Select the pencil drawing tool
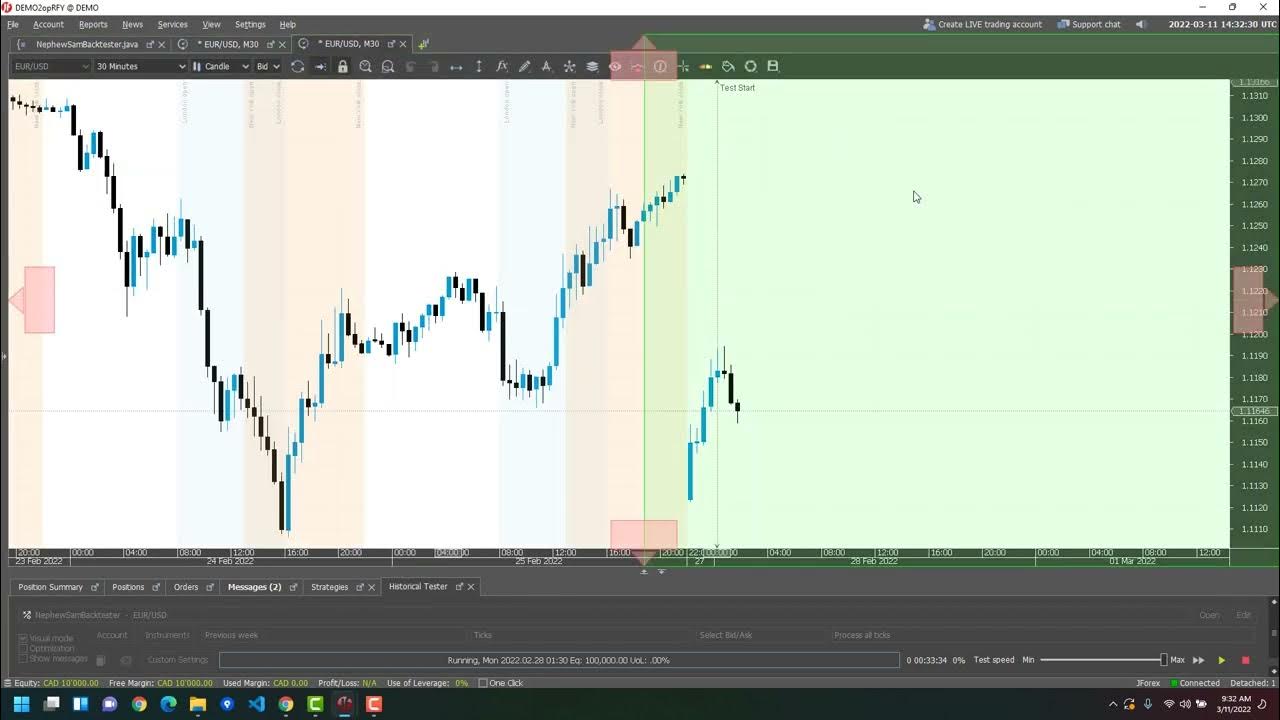Image resolution: width=1280 pixels, height=720 pixels. pyautogui.click(x=524, y=66)
